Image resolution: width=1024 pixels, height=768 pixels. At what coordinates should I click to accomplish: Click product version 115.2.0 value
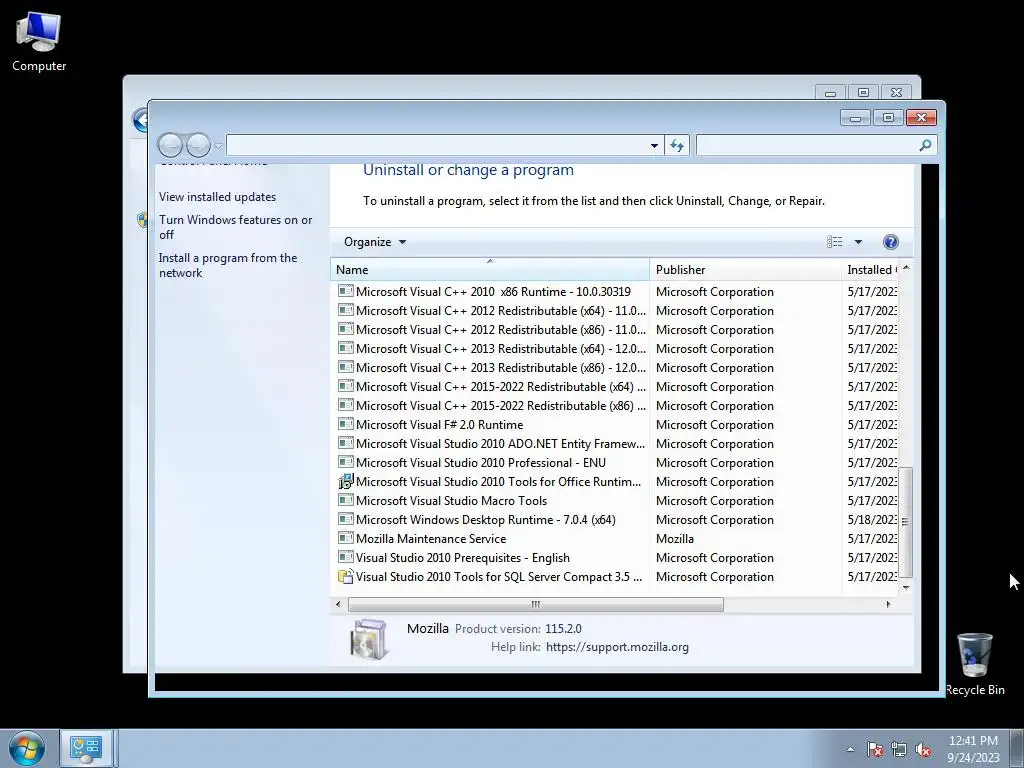coord(563,629)
